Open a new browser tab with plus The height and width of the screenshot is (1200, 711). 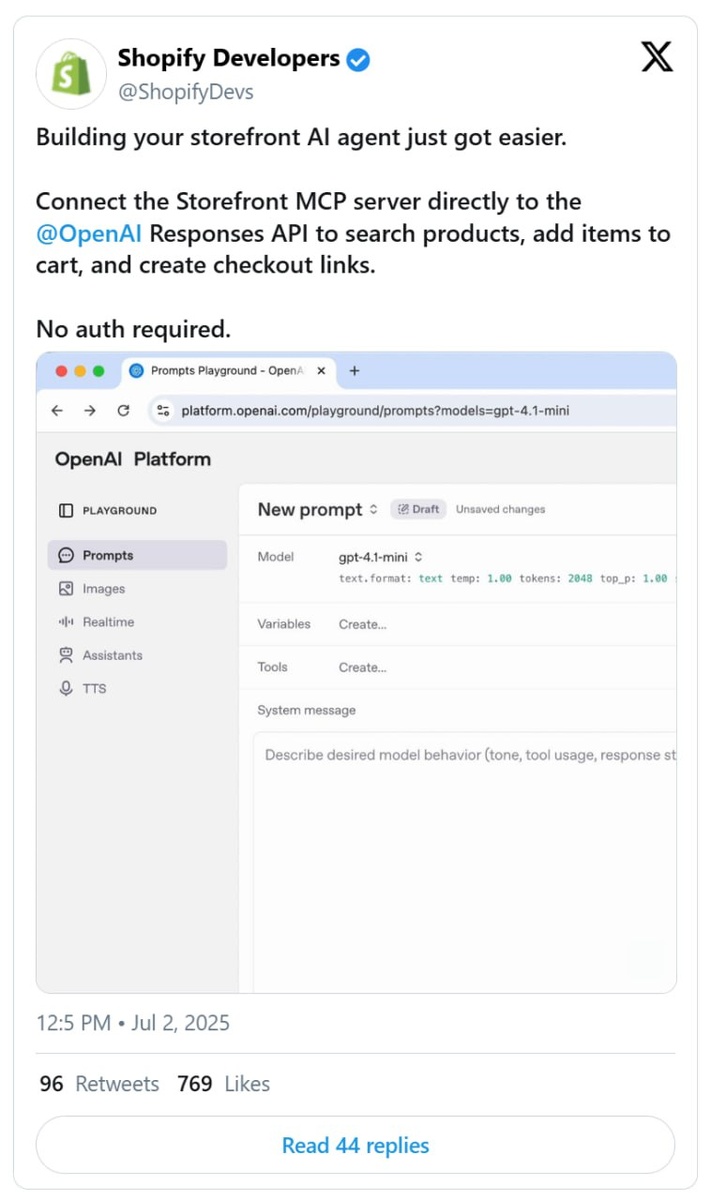(x=354, y=370)
